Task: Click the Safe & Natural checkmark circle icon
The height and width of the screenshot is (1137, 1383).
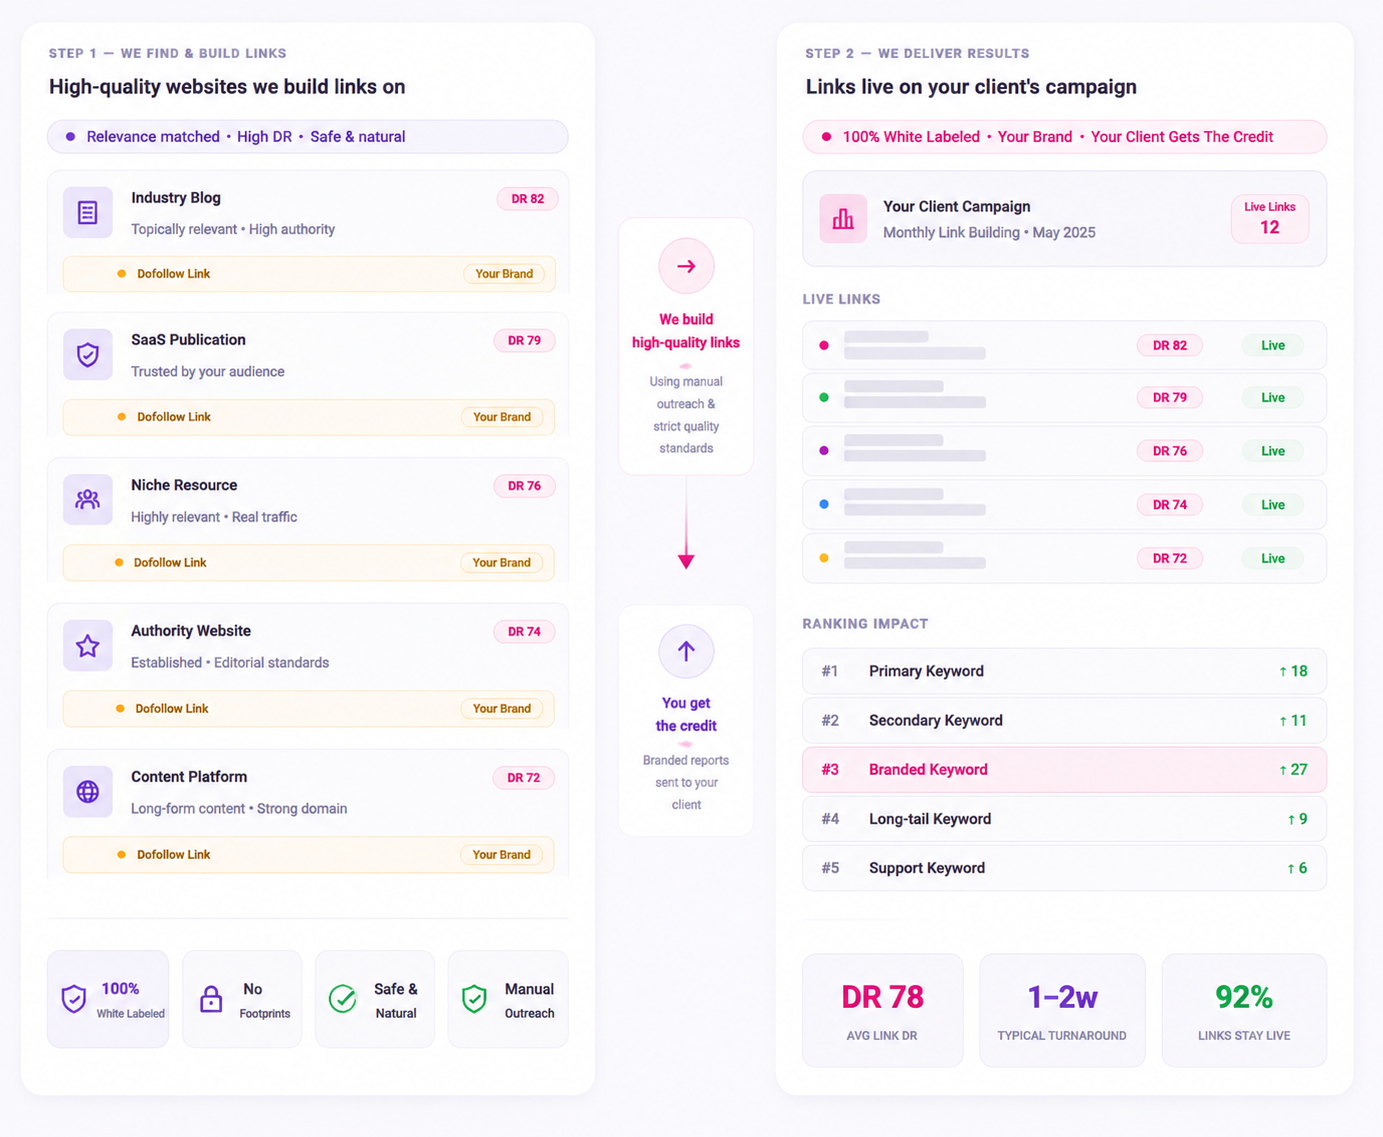Action: [343, 999]
